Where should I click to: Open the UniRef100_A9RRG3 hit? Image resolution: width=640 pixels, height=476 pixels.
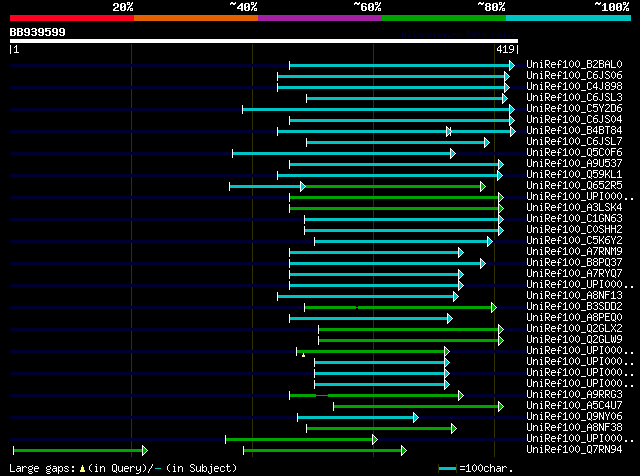574,395
